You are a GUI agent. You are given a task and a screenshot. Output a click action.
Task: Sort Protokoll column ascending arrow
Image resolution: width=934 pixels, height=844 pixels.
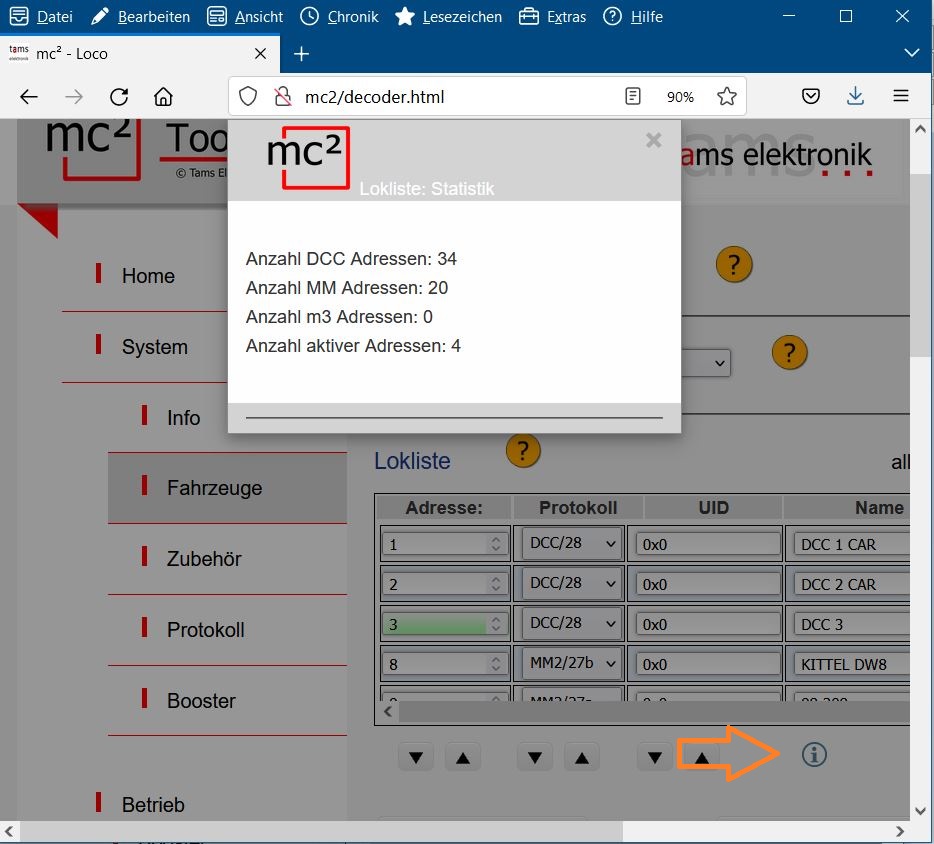coord(582,758)
